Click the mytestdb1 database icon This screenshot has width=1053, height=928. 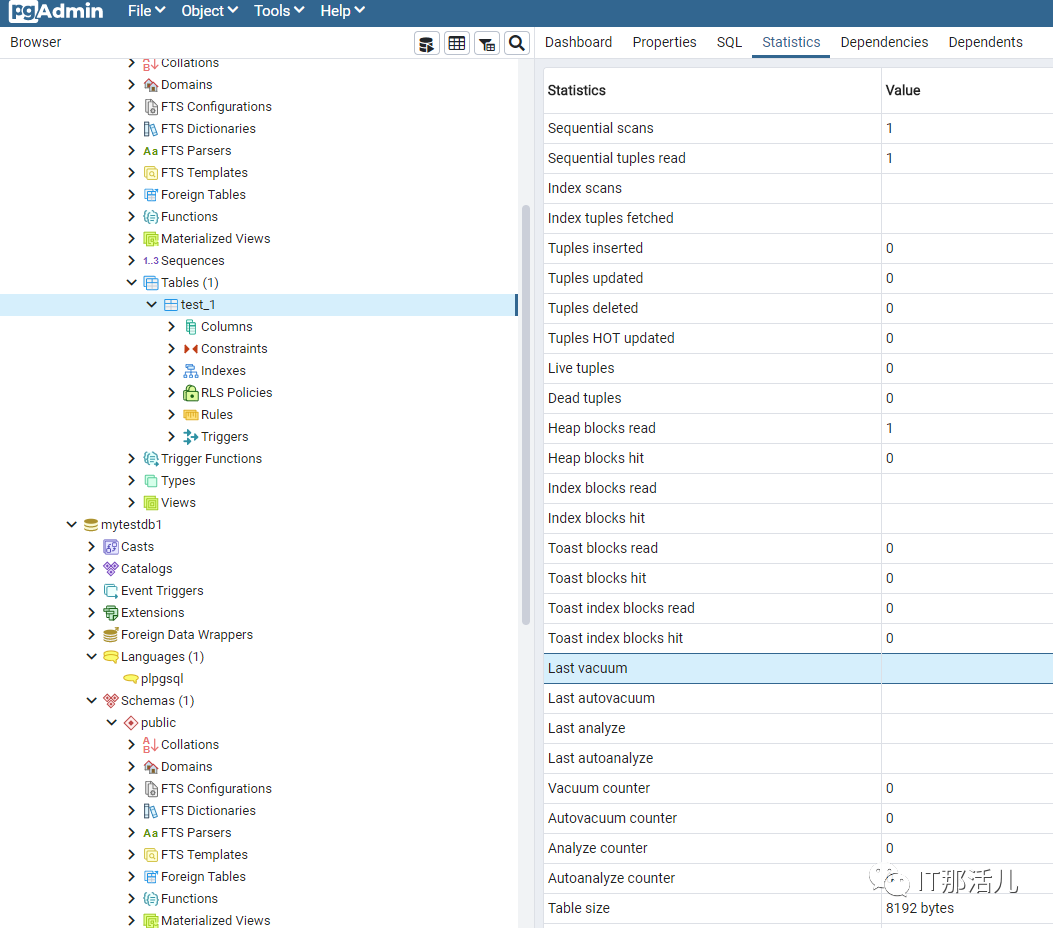tap(91, 525)
